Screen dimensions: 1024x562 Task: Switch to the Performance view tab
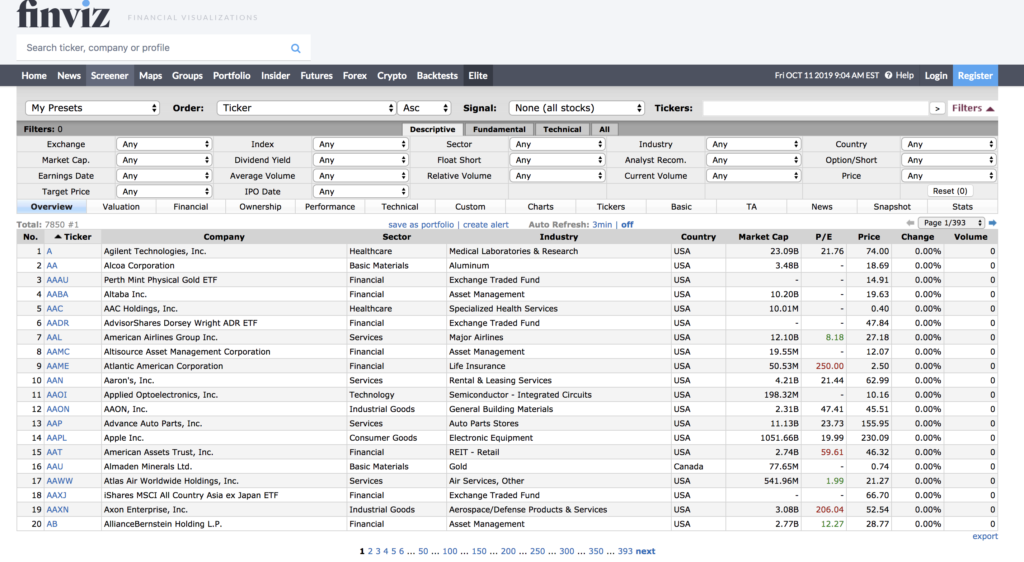point(330,207)
